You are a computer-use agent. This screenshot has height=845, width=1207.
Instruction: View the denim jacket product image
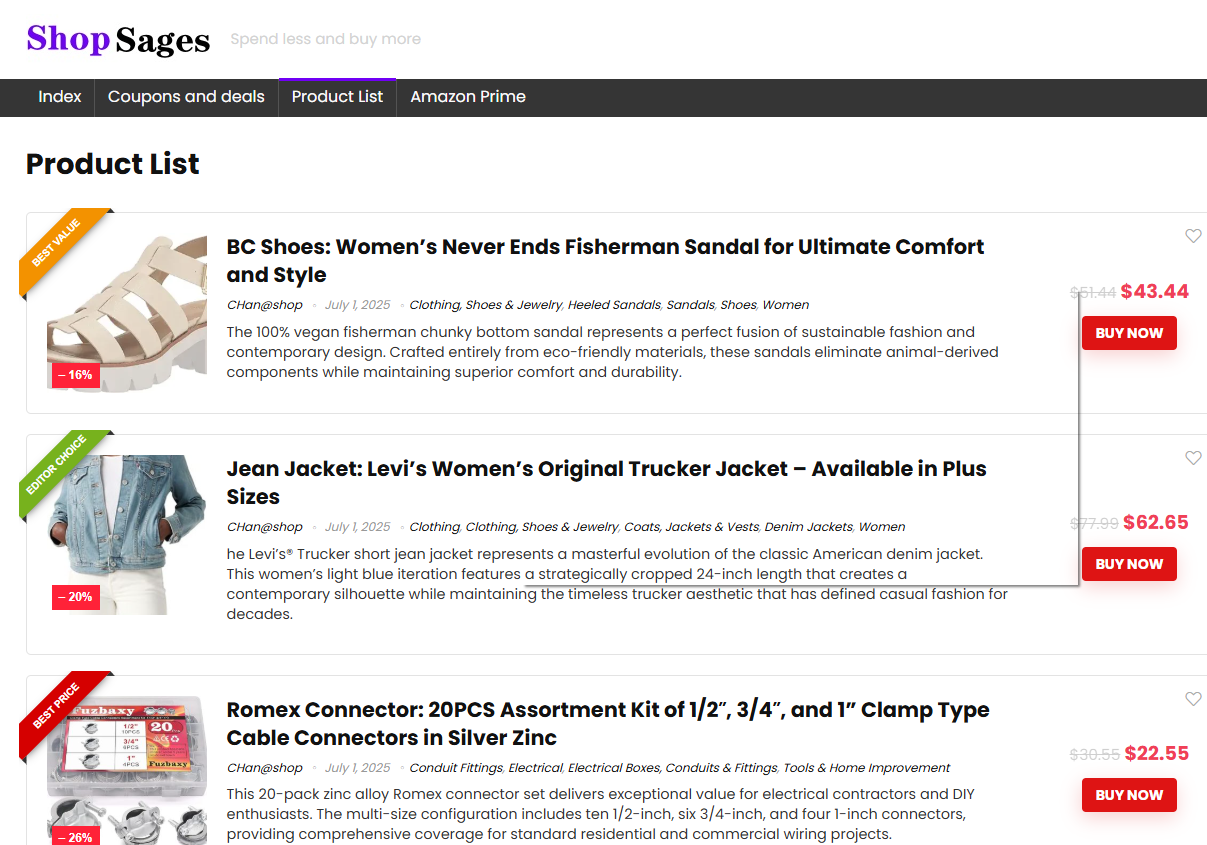127,535
